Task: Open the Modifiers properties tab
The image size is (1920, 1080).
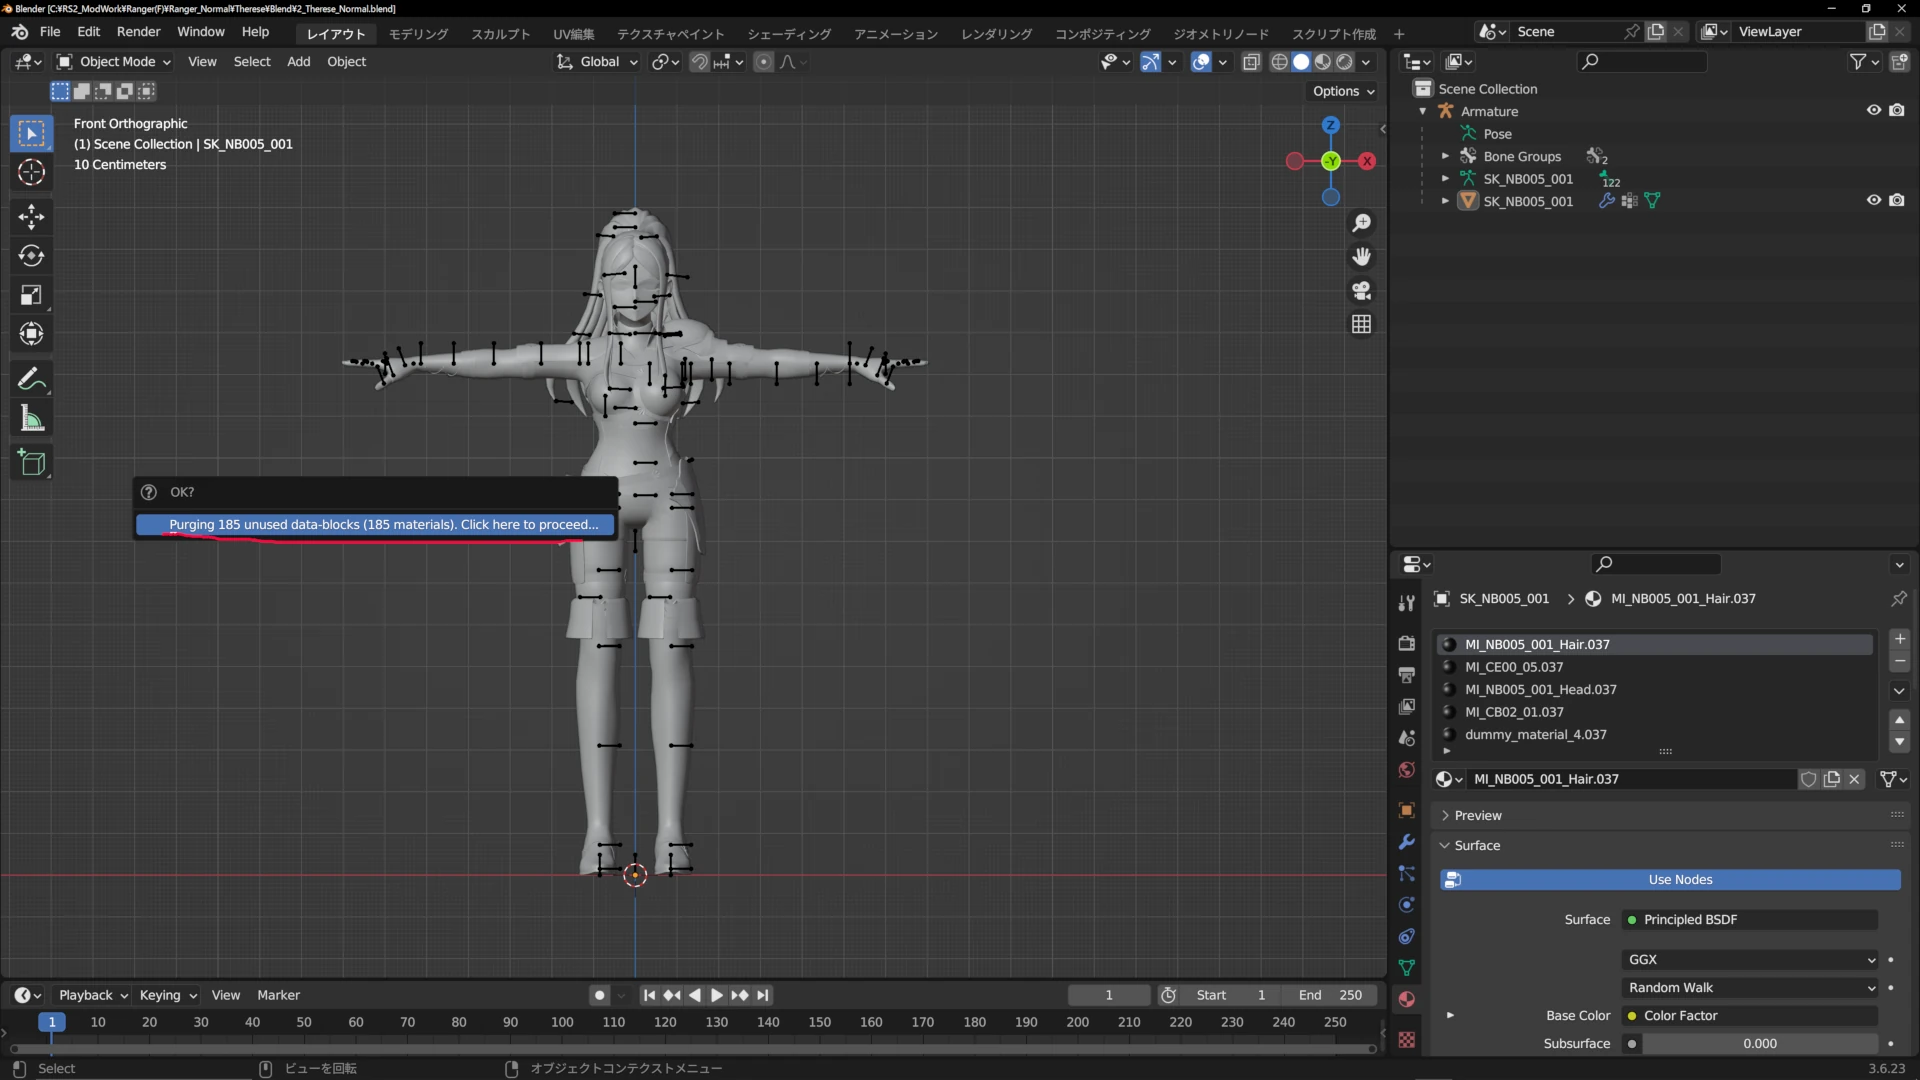Action: [1406, 842]
